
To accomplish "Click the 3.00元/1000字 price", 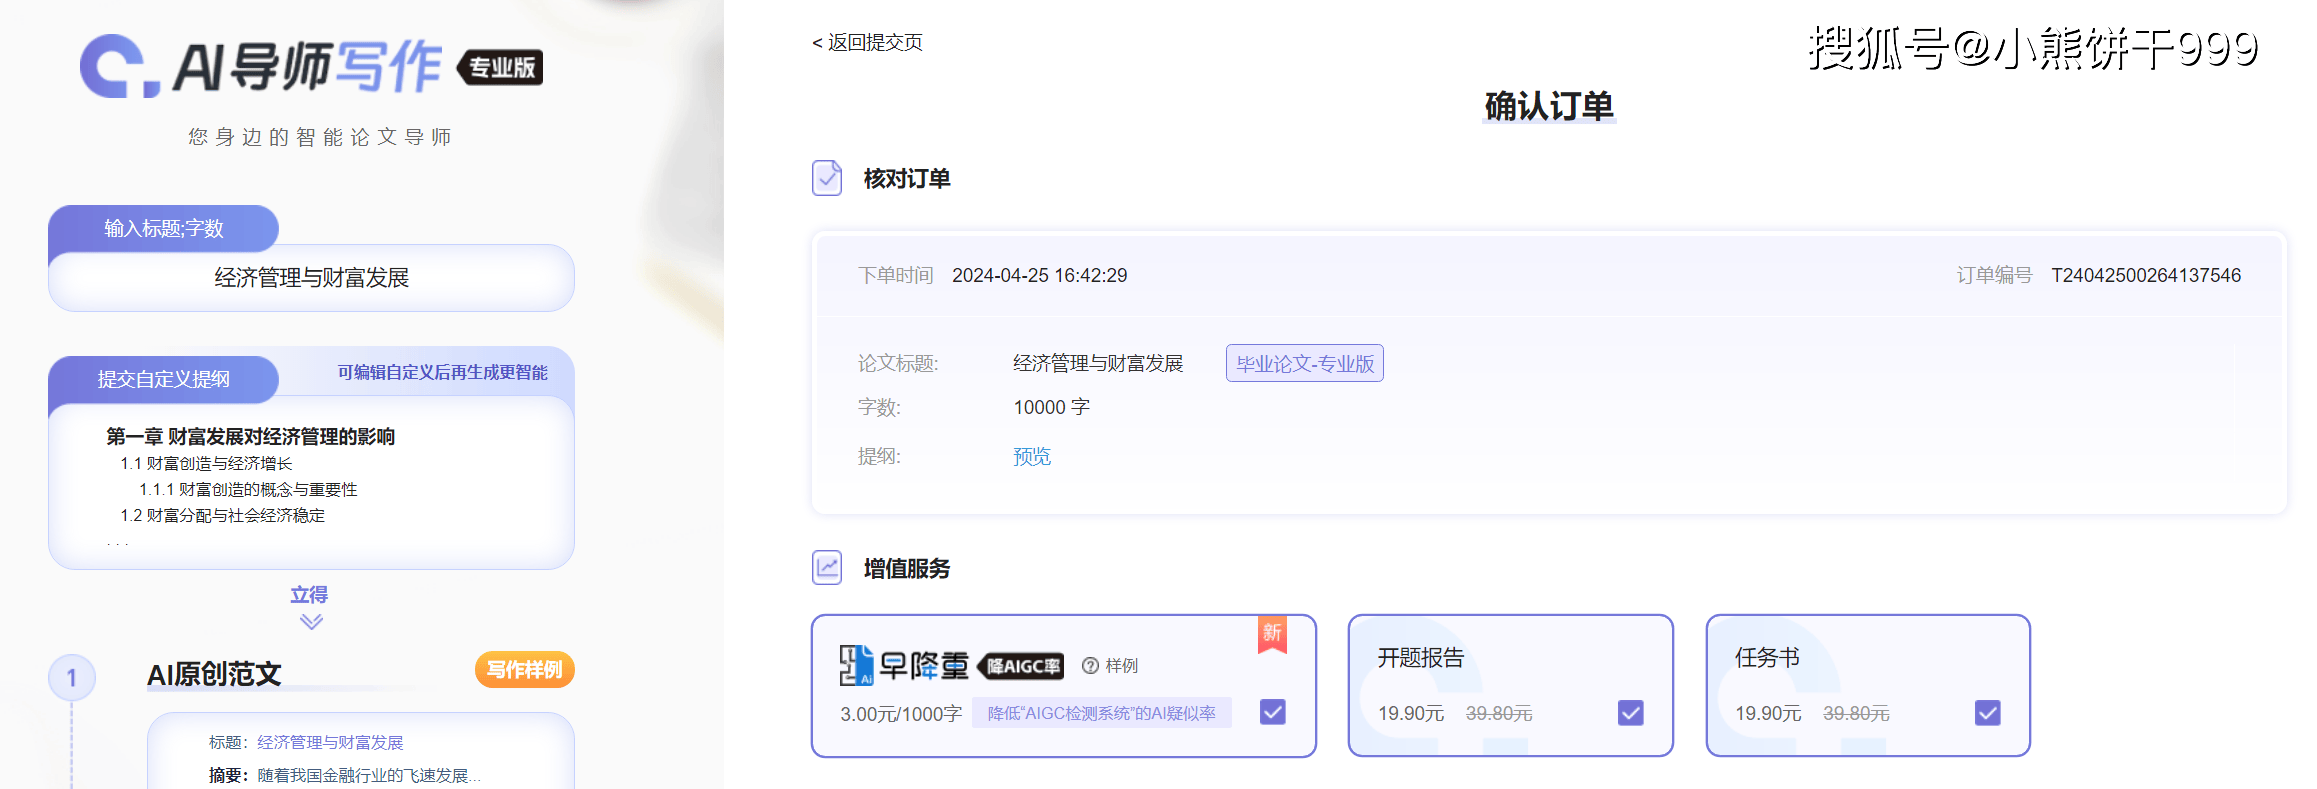I will click(901, 713).
